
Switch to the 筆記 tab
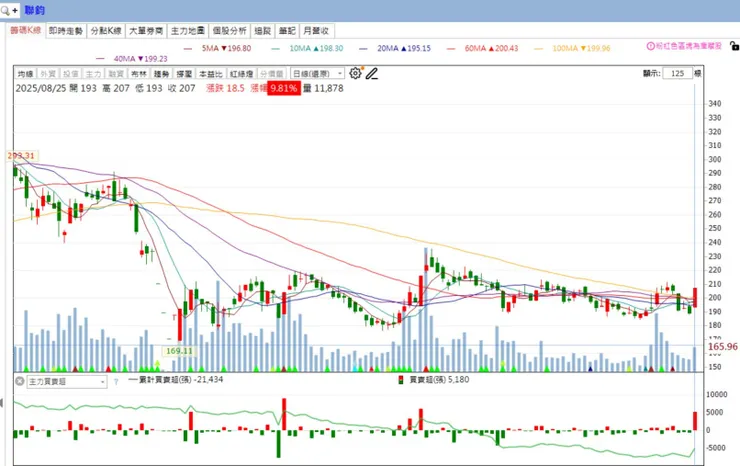tap(287, 31)
